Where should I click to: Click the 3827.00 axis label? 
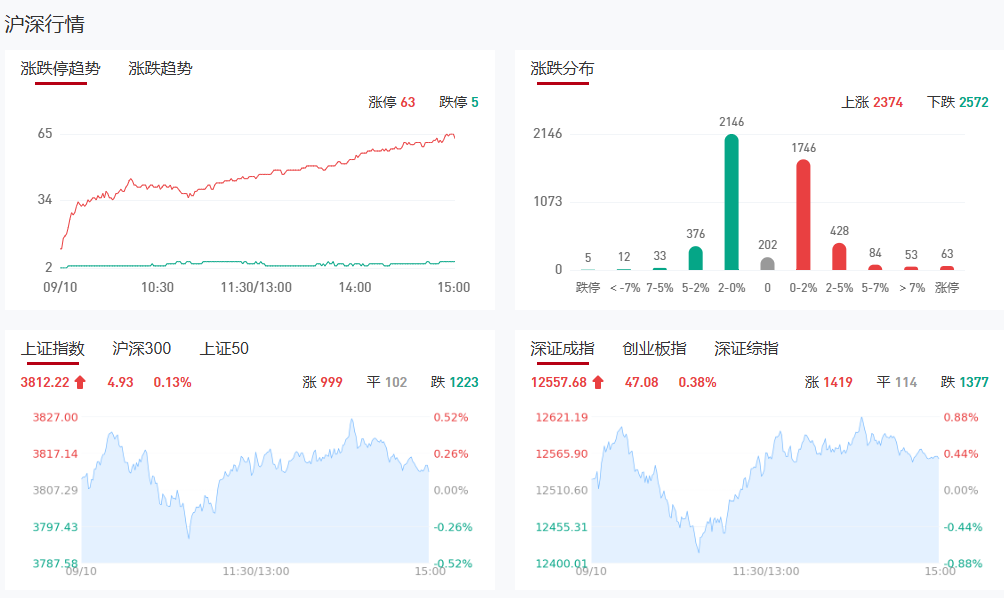[55, 417]
